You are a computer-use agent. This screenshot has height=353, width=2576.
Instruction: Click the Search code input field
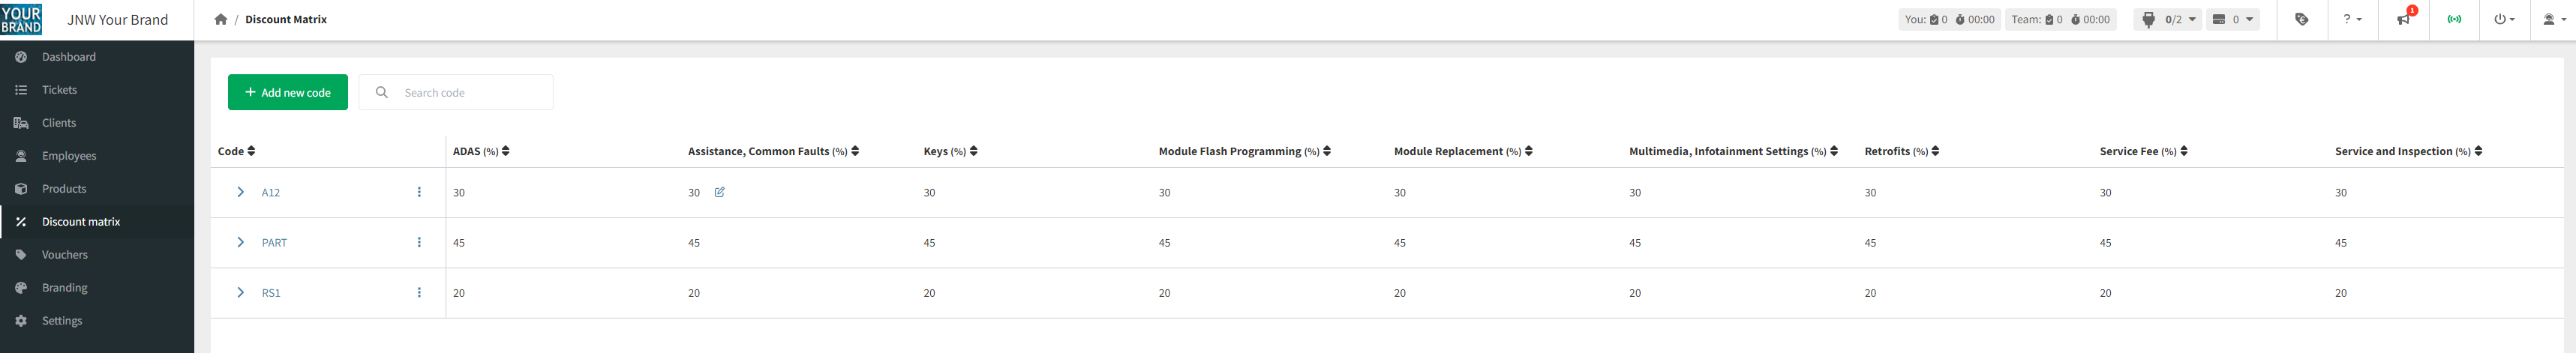[470, 92]
